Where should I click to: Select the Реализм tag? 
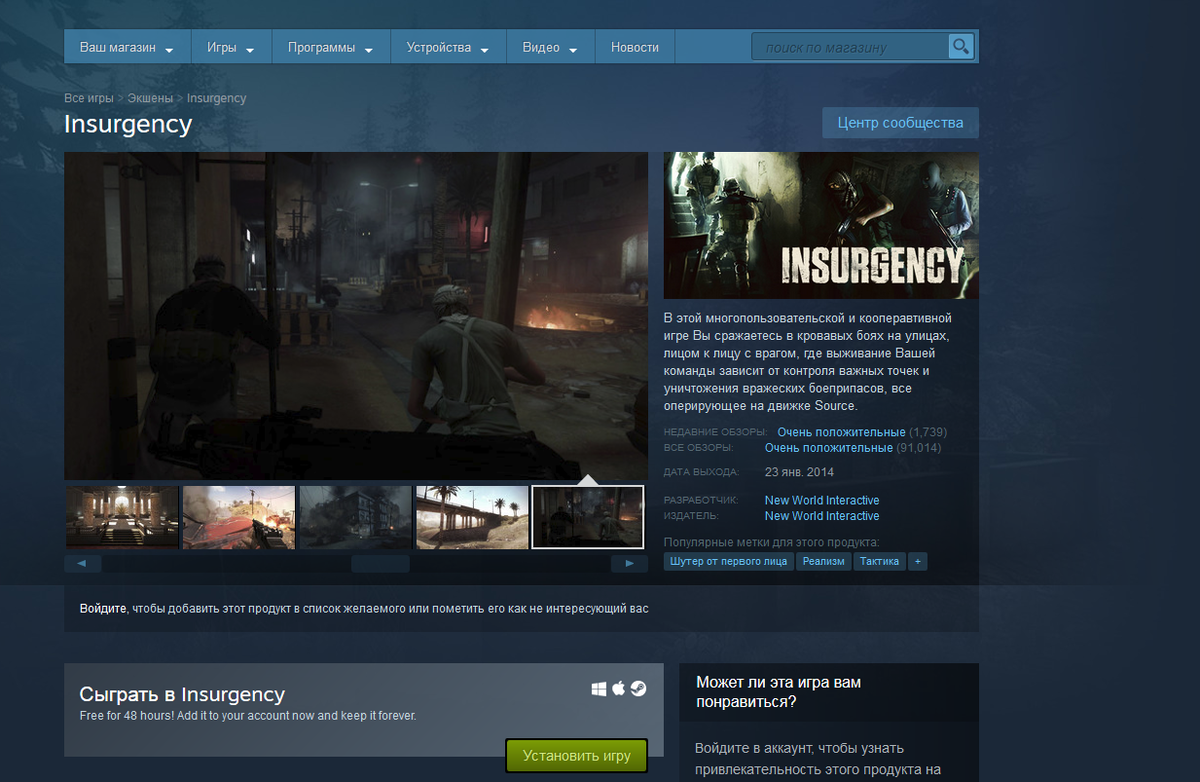tap(824, 561)
